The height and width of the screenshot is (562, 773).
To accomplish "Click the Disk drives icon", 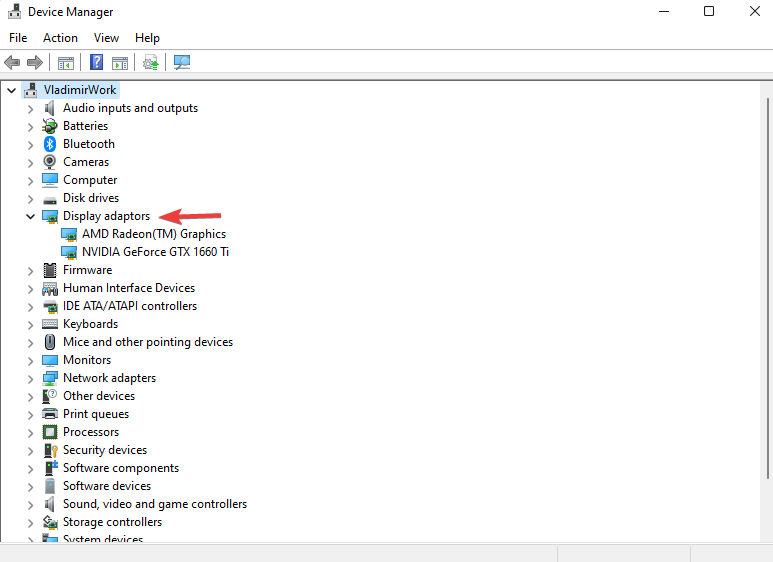I will [50, 200].
